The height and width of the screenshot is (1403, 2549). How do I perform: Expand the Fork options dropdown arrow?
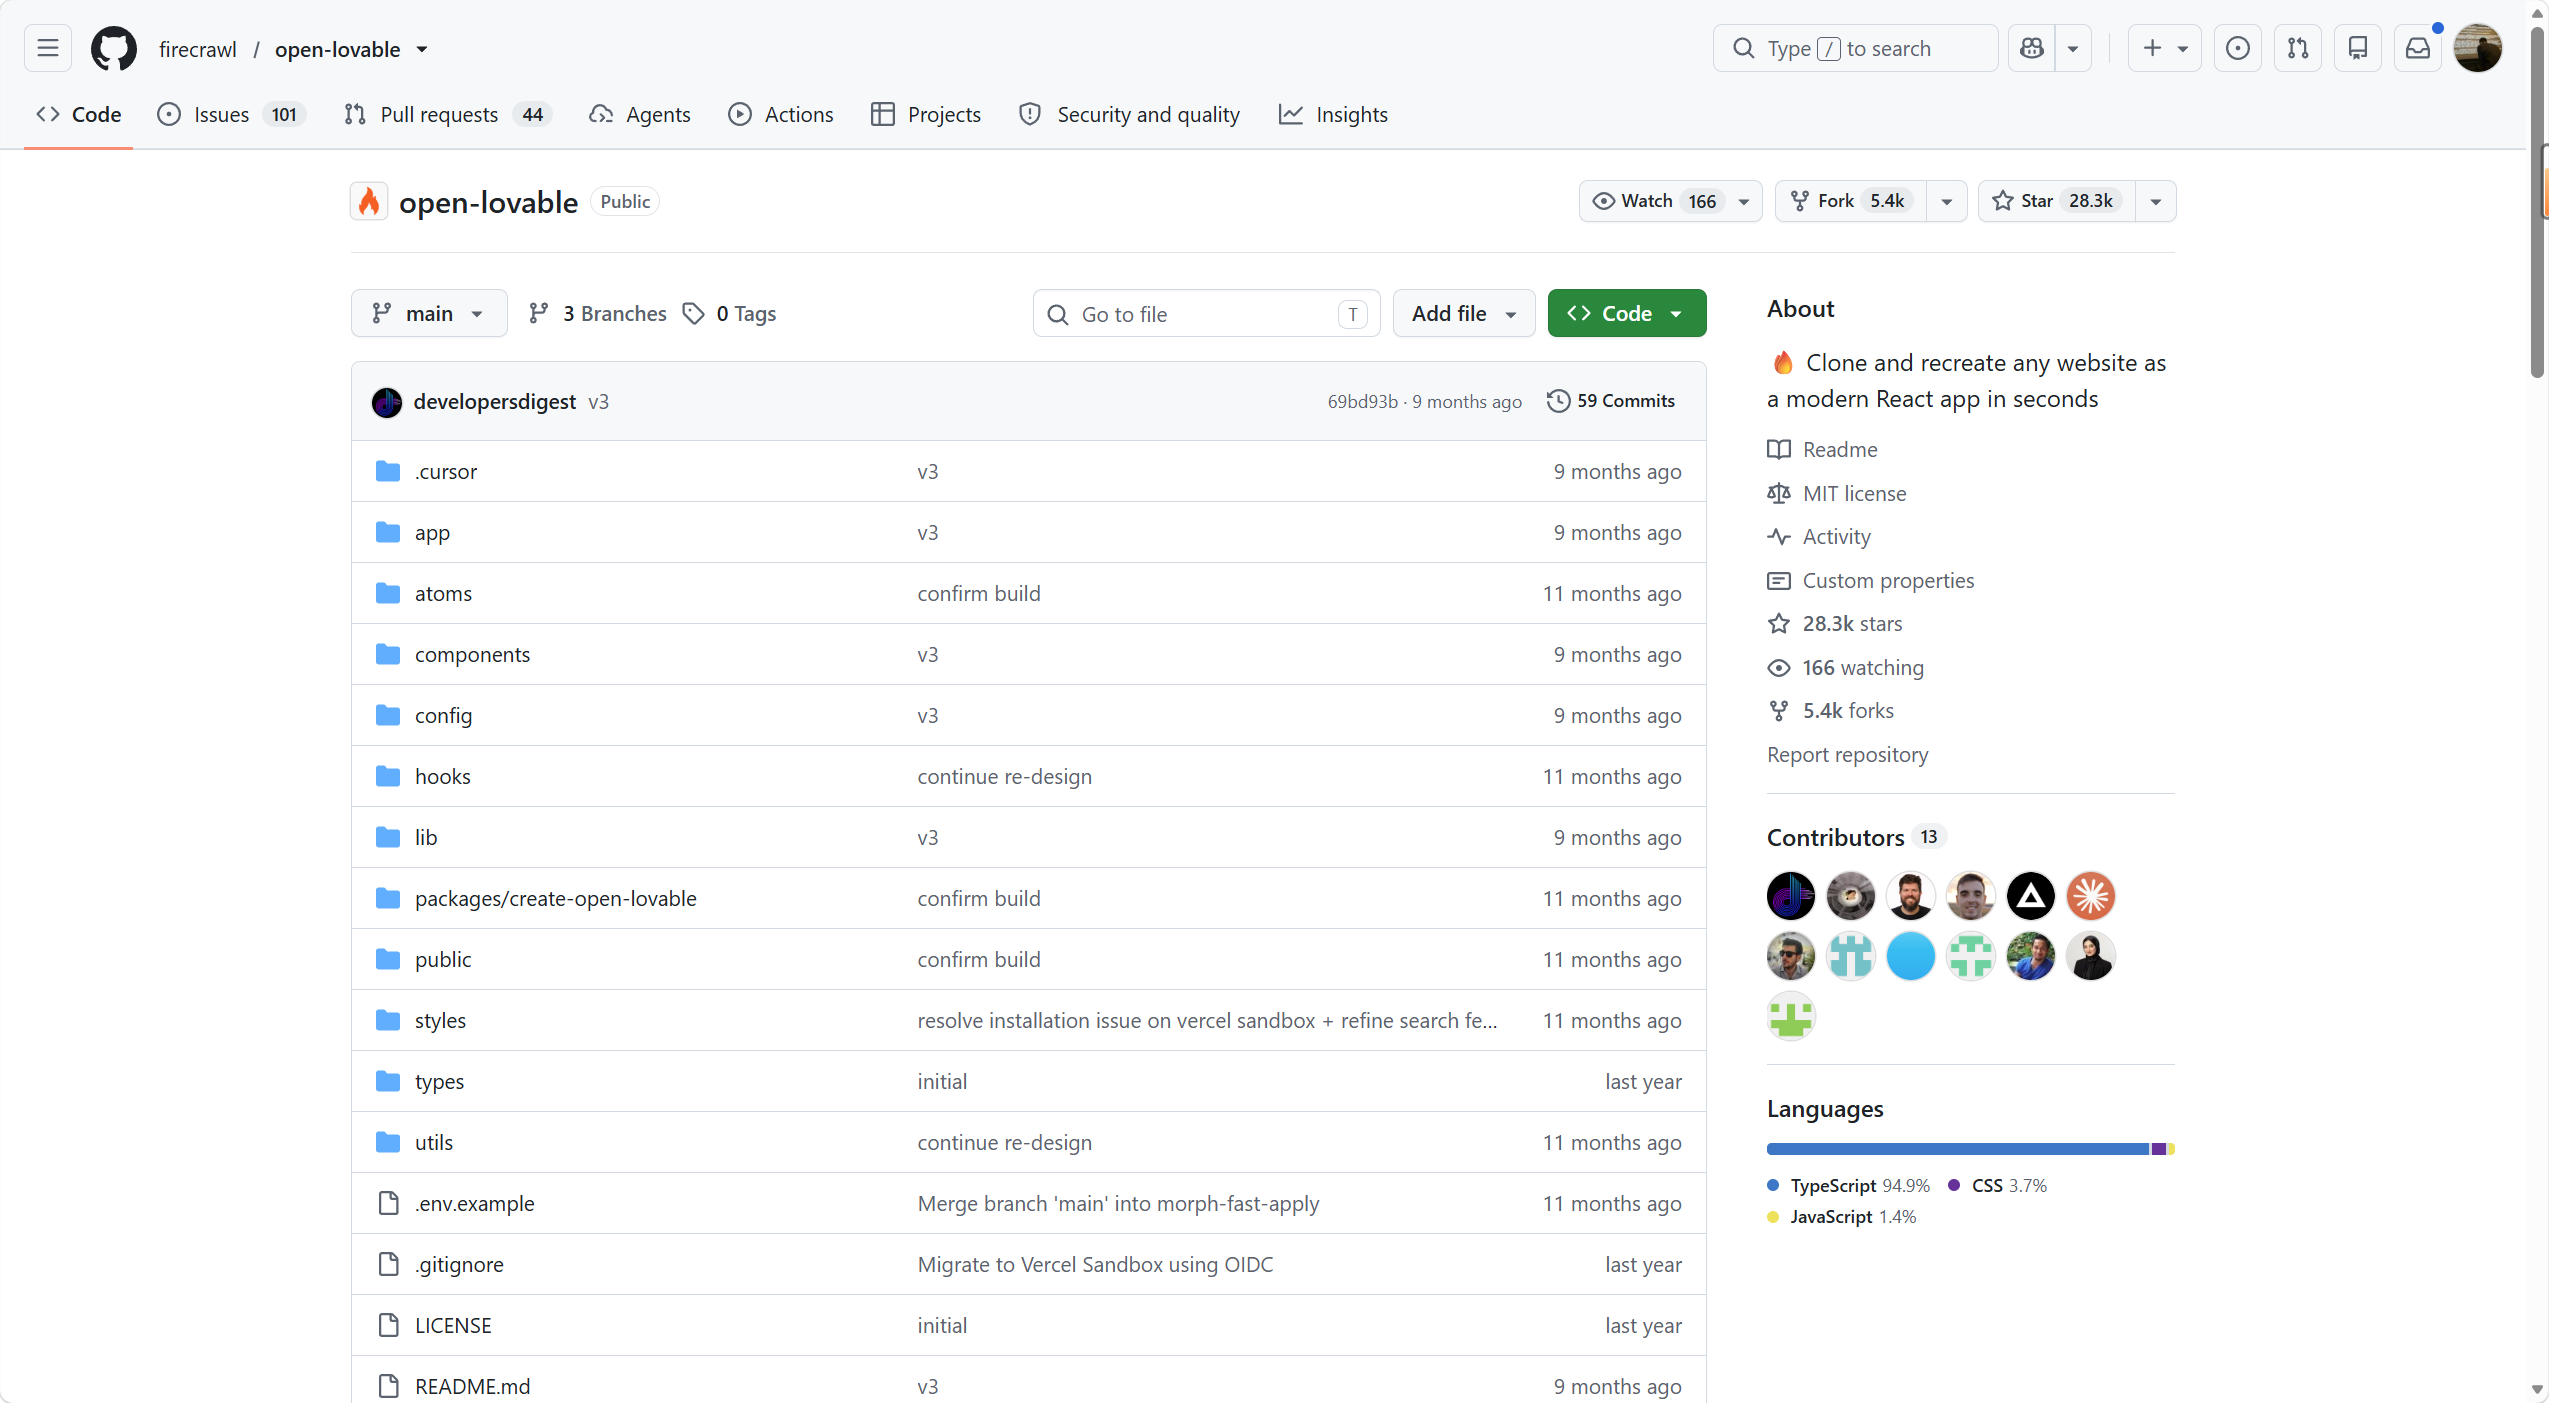pyautogui.click(x=1947, y=201)
